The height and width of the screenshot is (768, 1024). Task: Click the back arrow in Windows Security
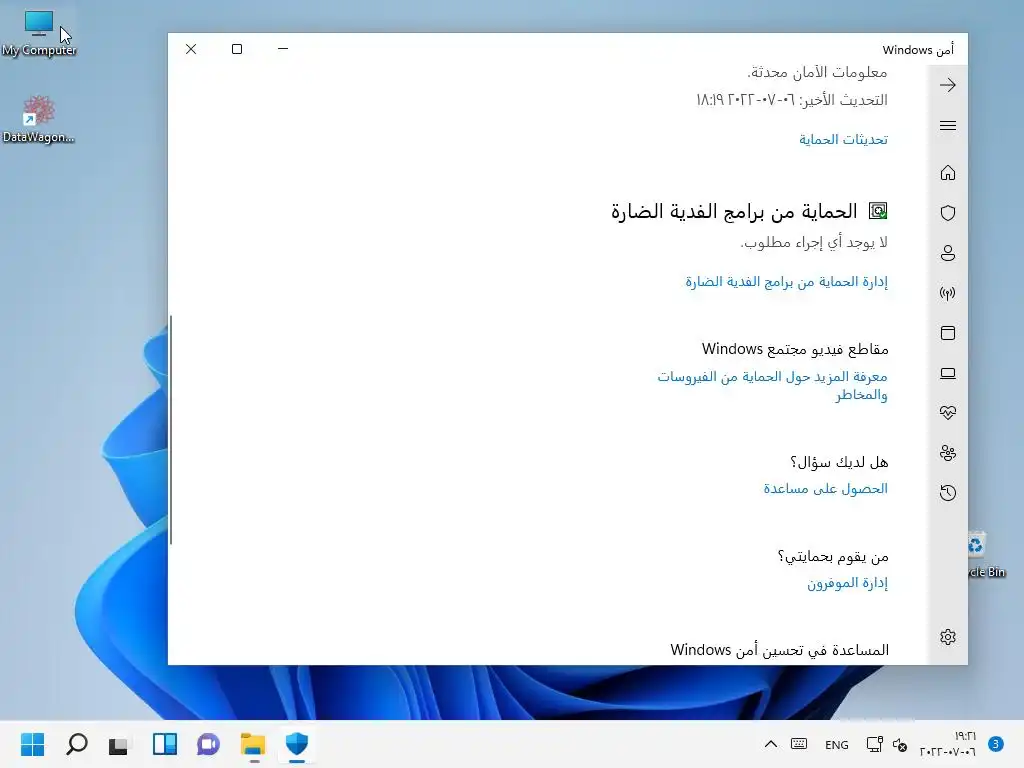pyautogui.click(x=948, y=85)
